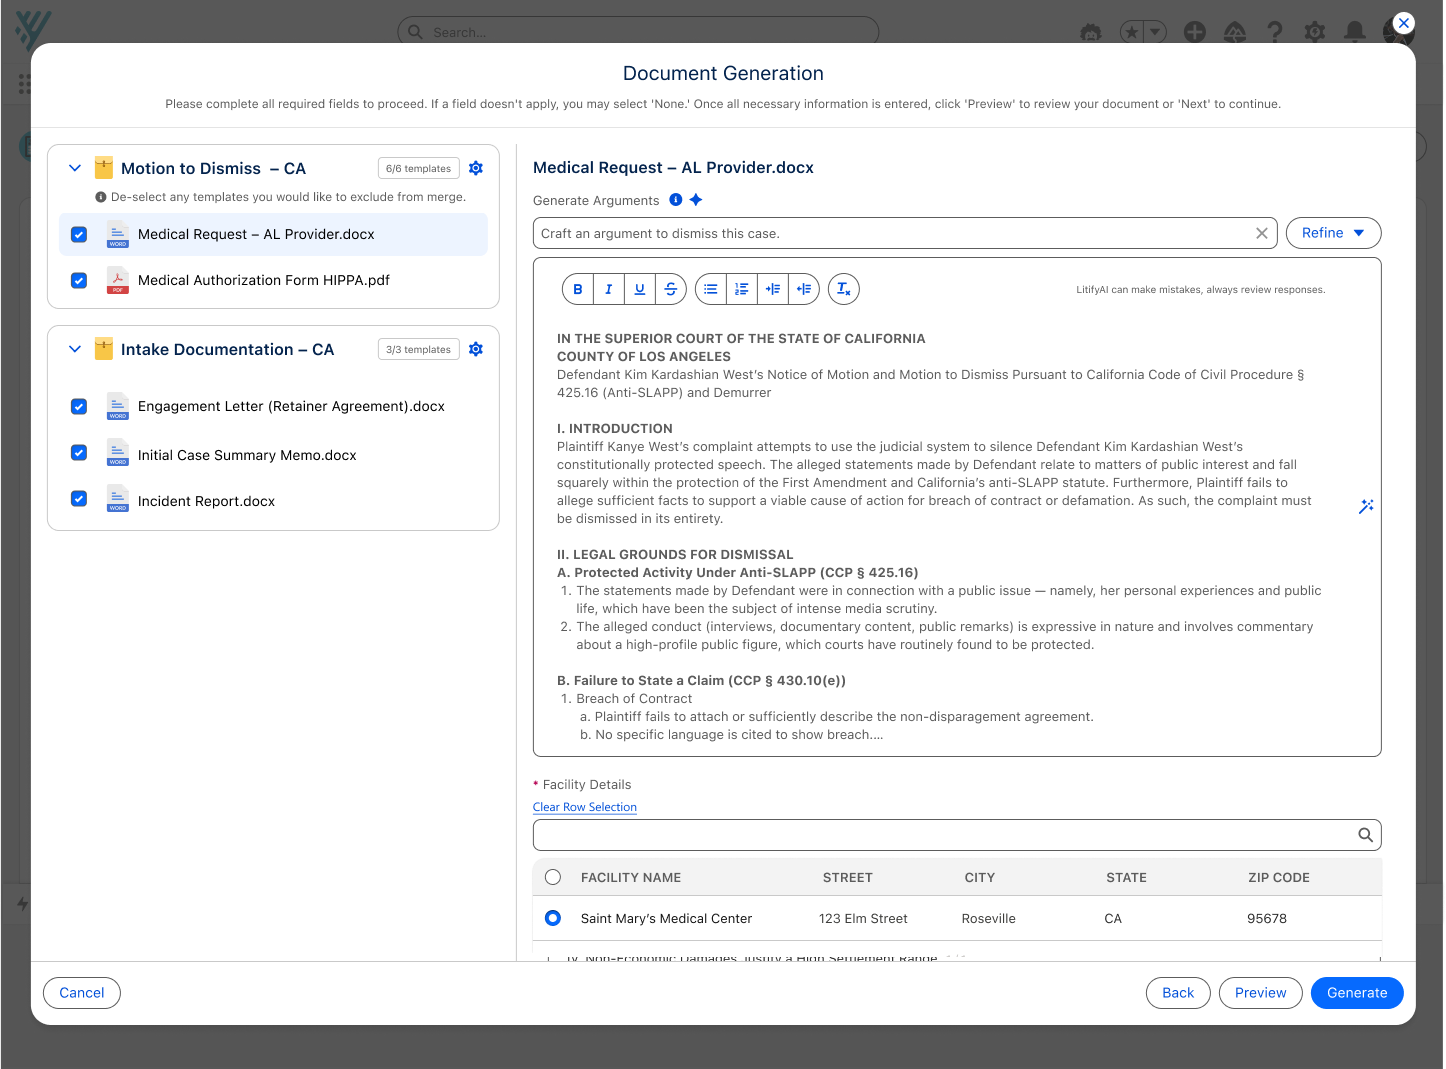Click the Generate button
The image size is (1446, 1069).
[x=1357, y=993]
